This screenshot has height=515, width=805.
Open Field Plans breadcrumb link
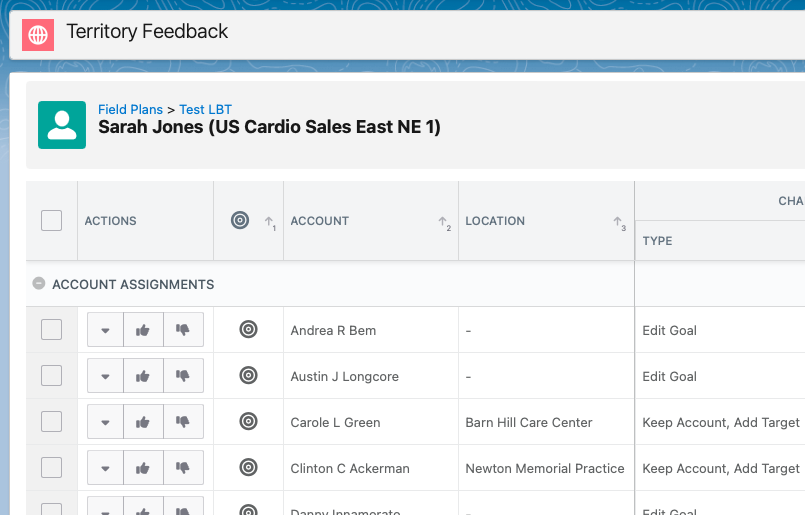click(130, 109)
